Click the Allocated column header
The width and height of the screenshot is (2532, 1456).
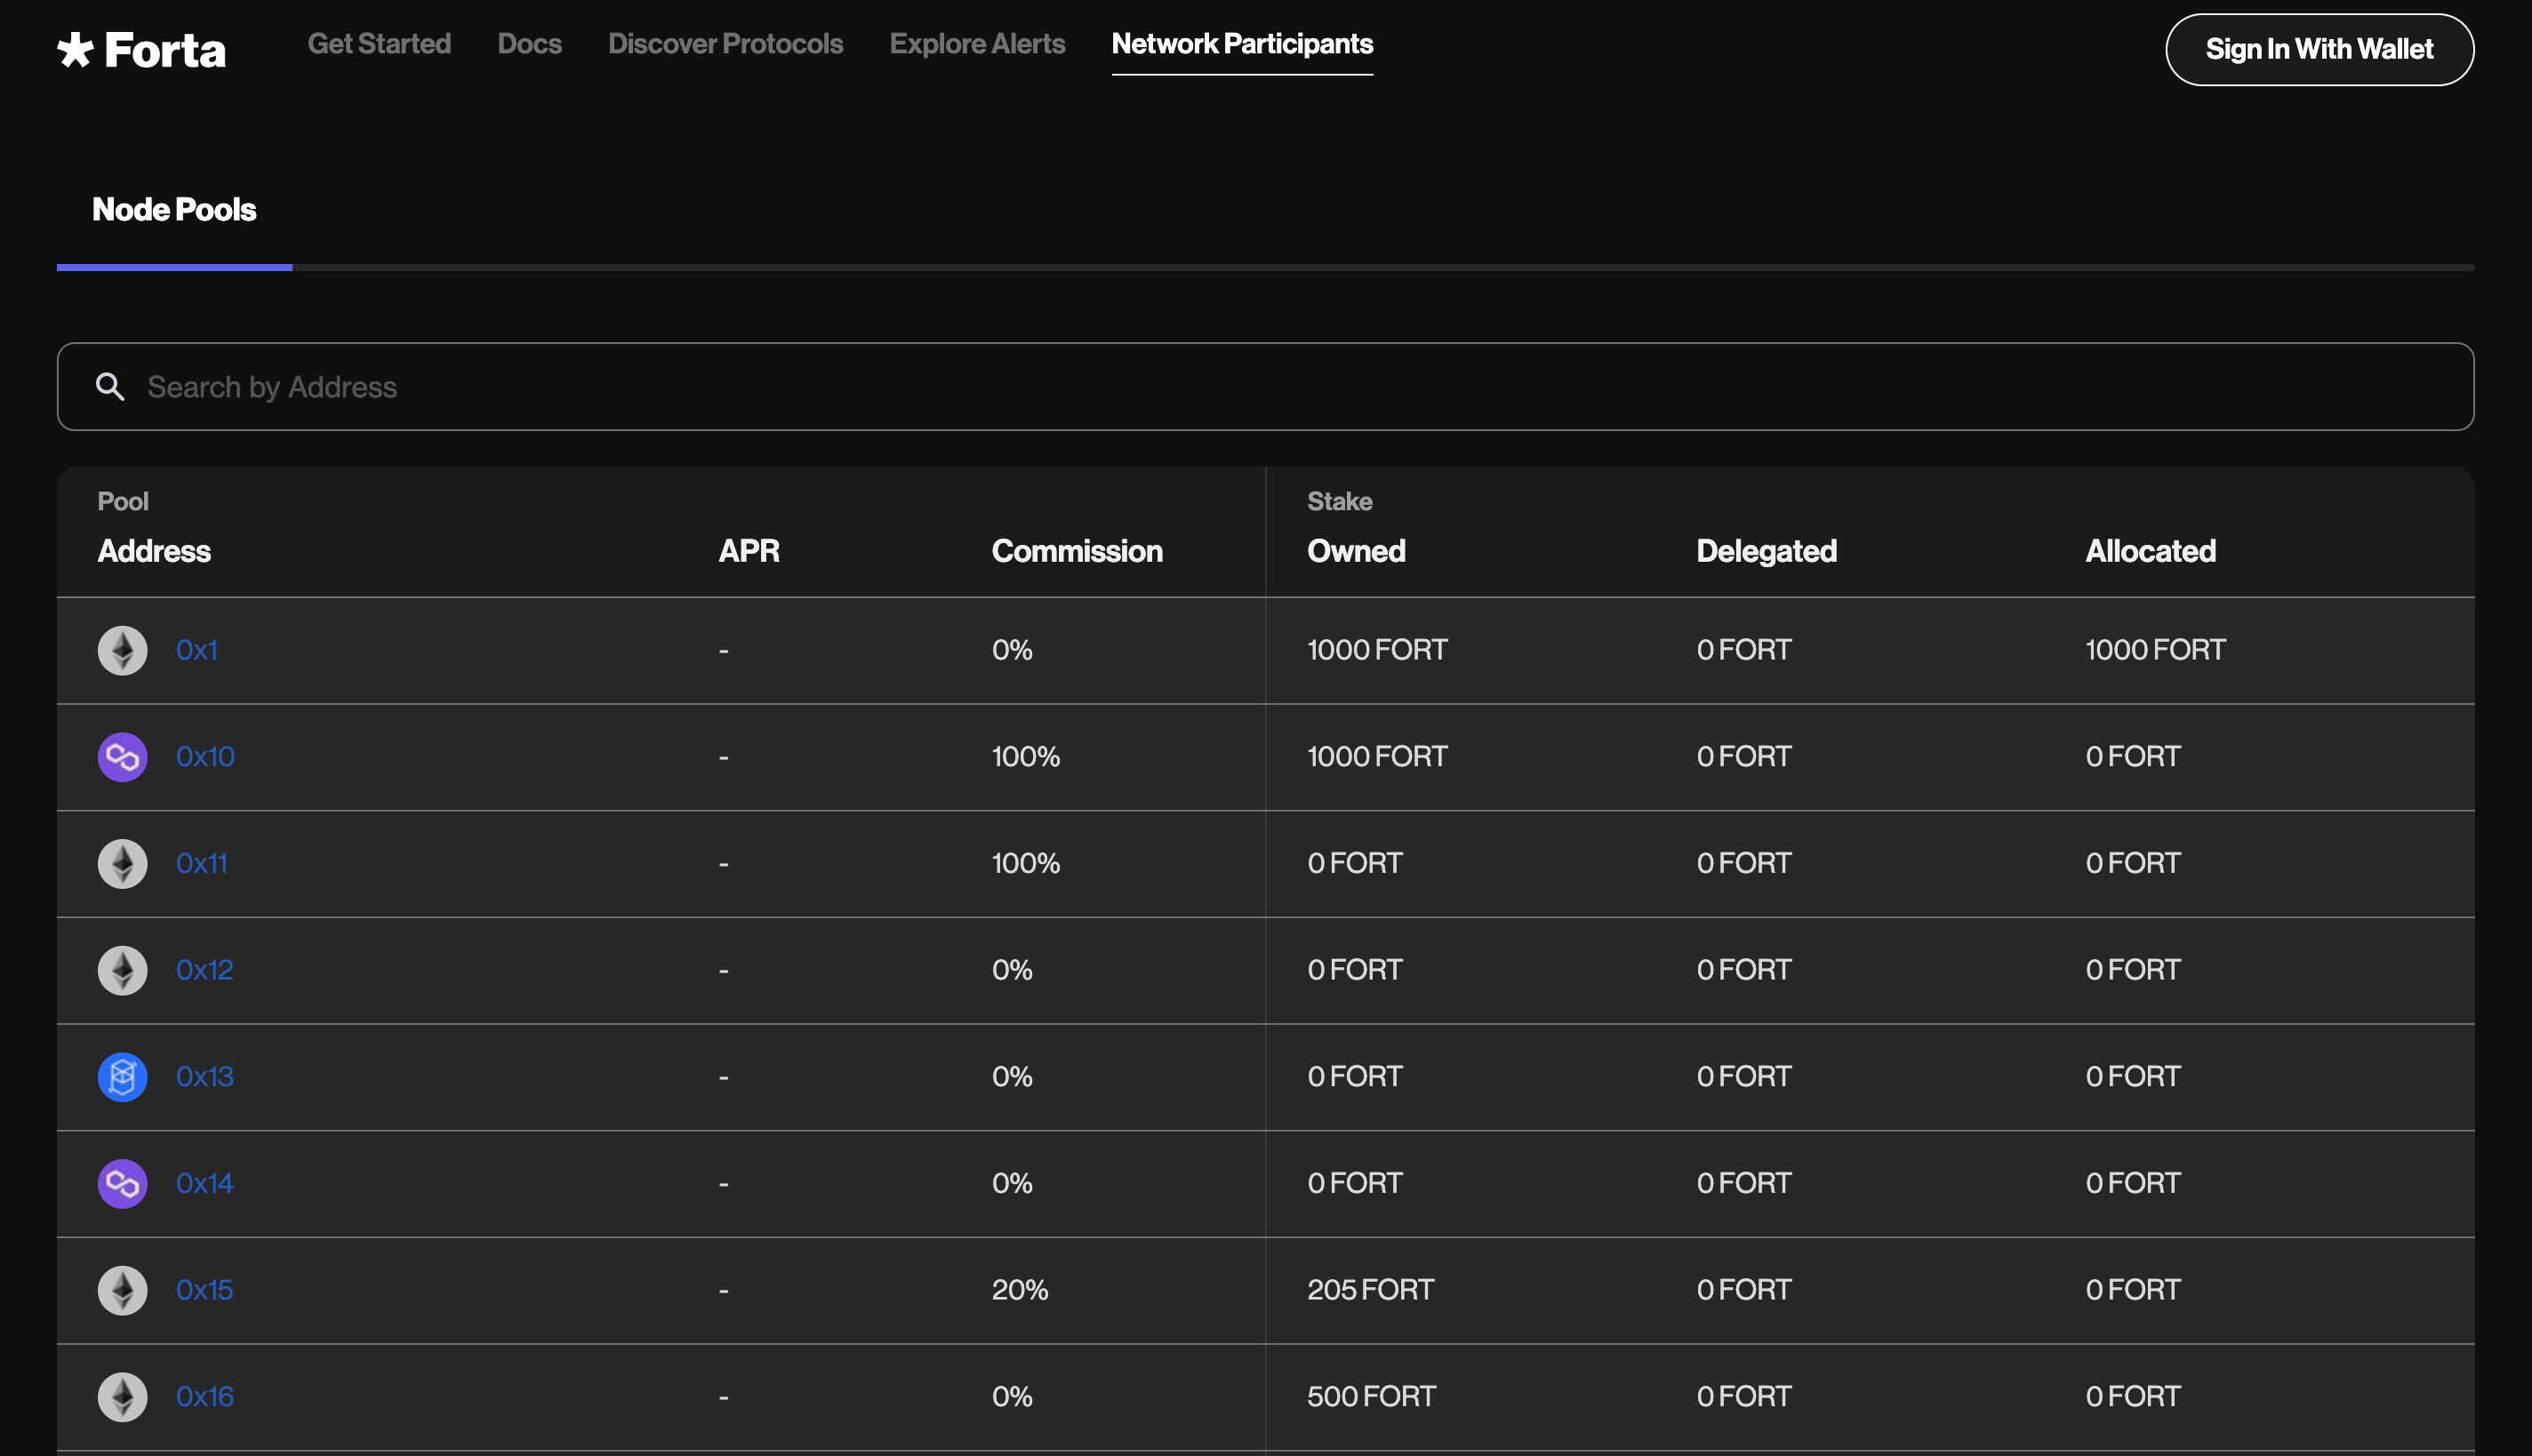point(2150,551)
